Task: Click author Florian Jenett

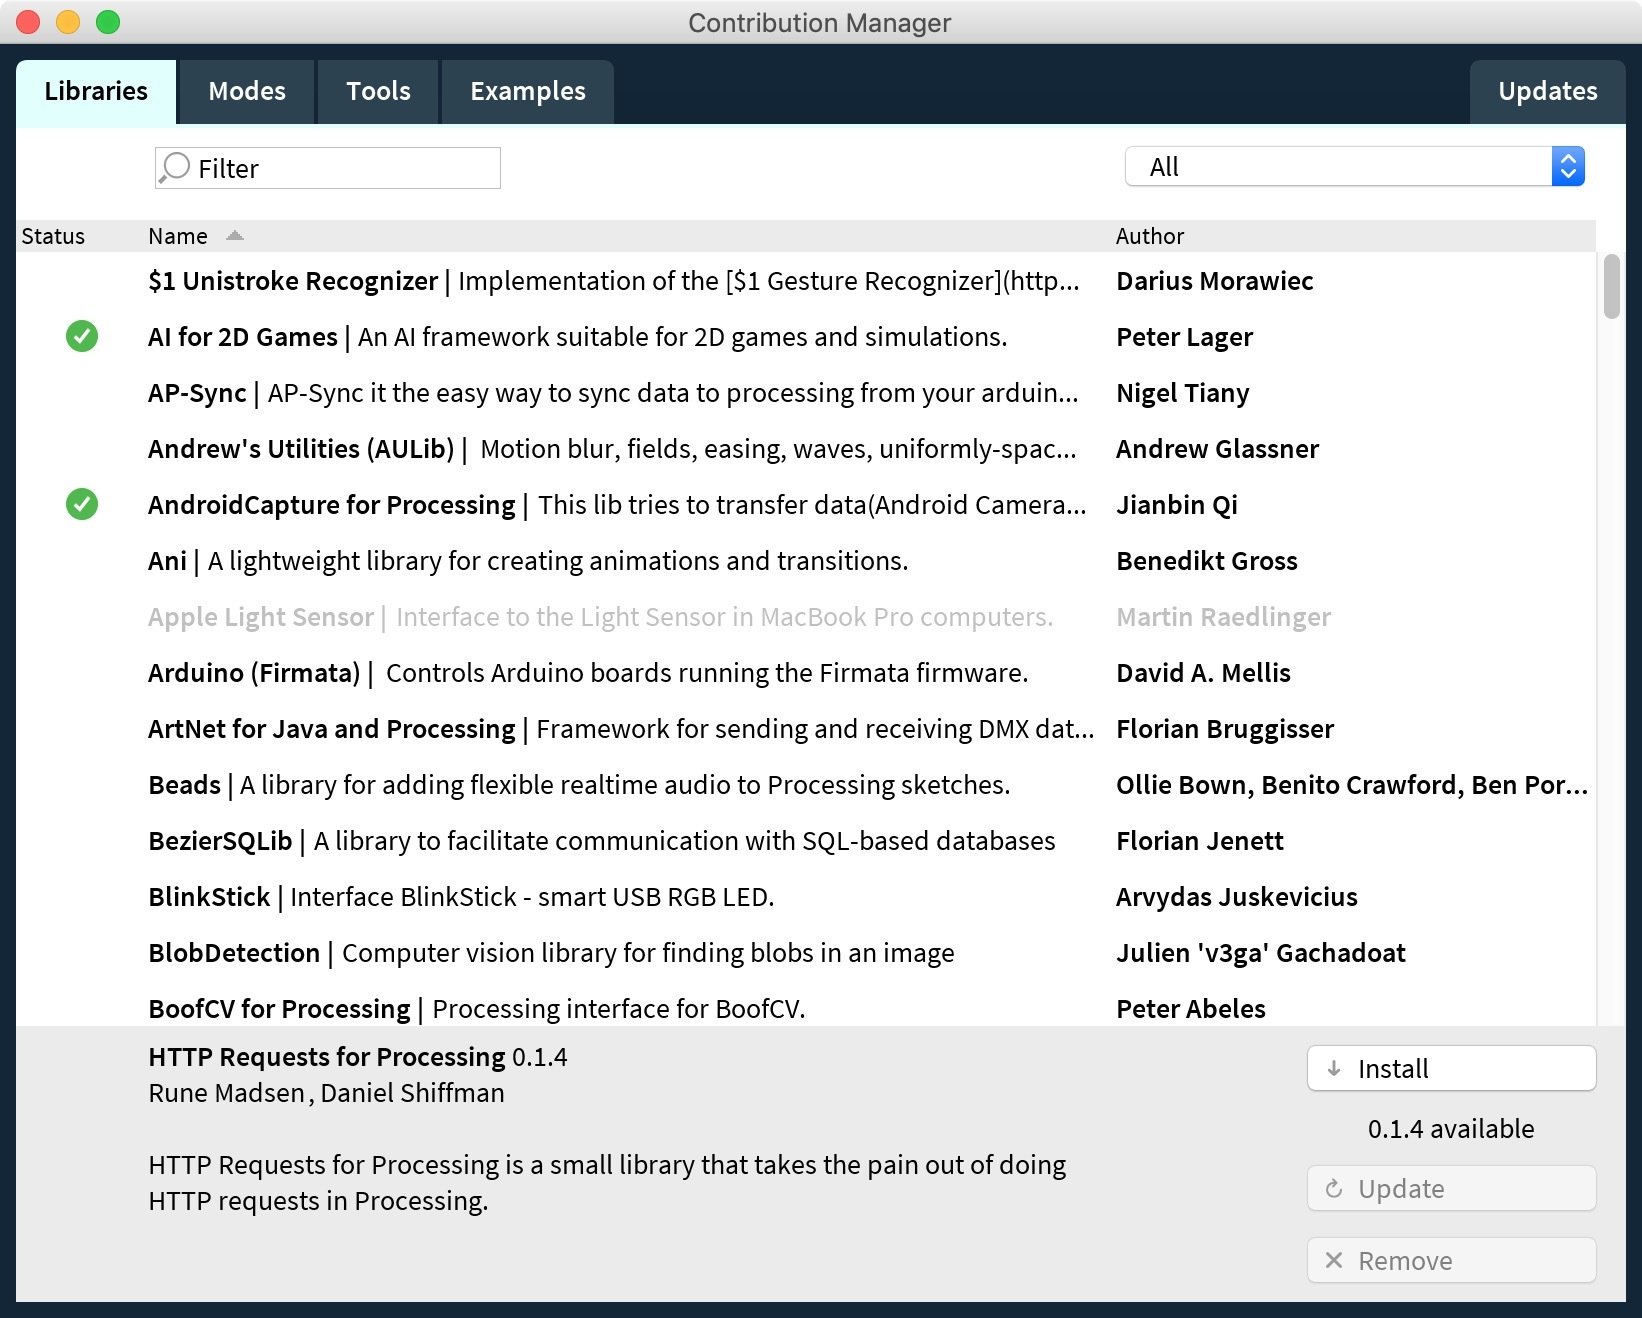Action: coord(1200,841)
